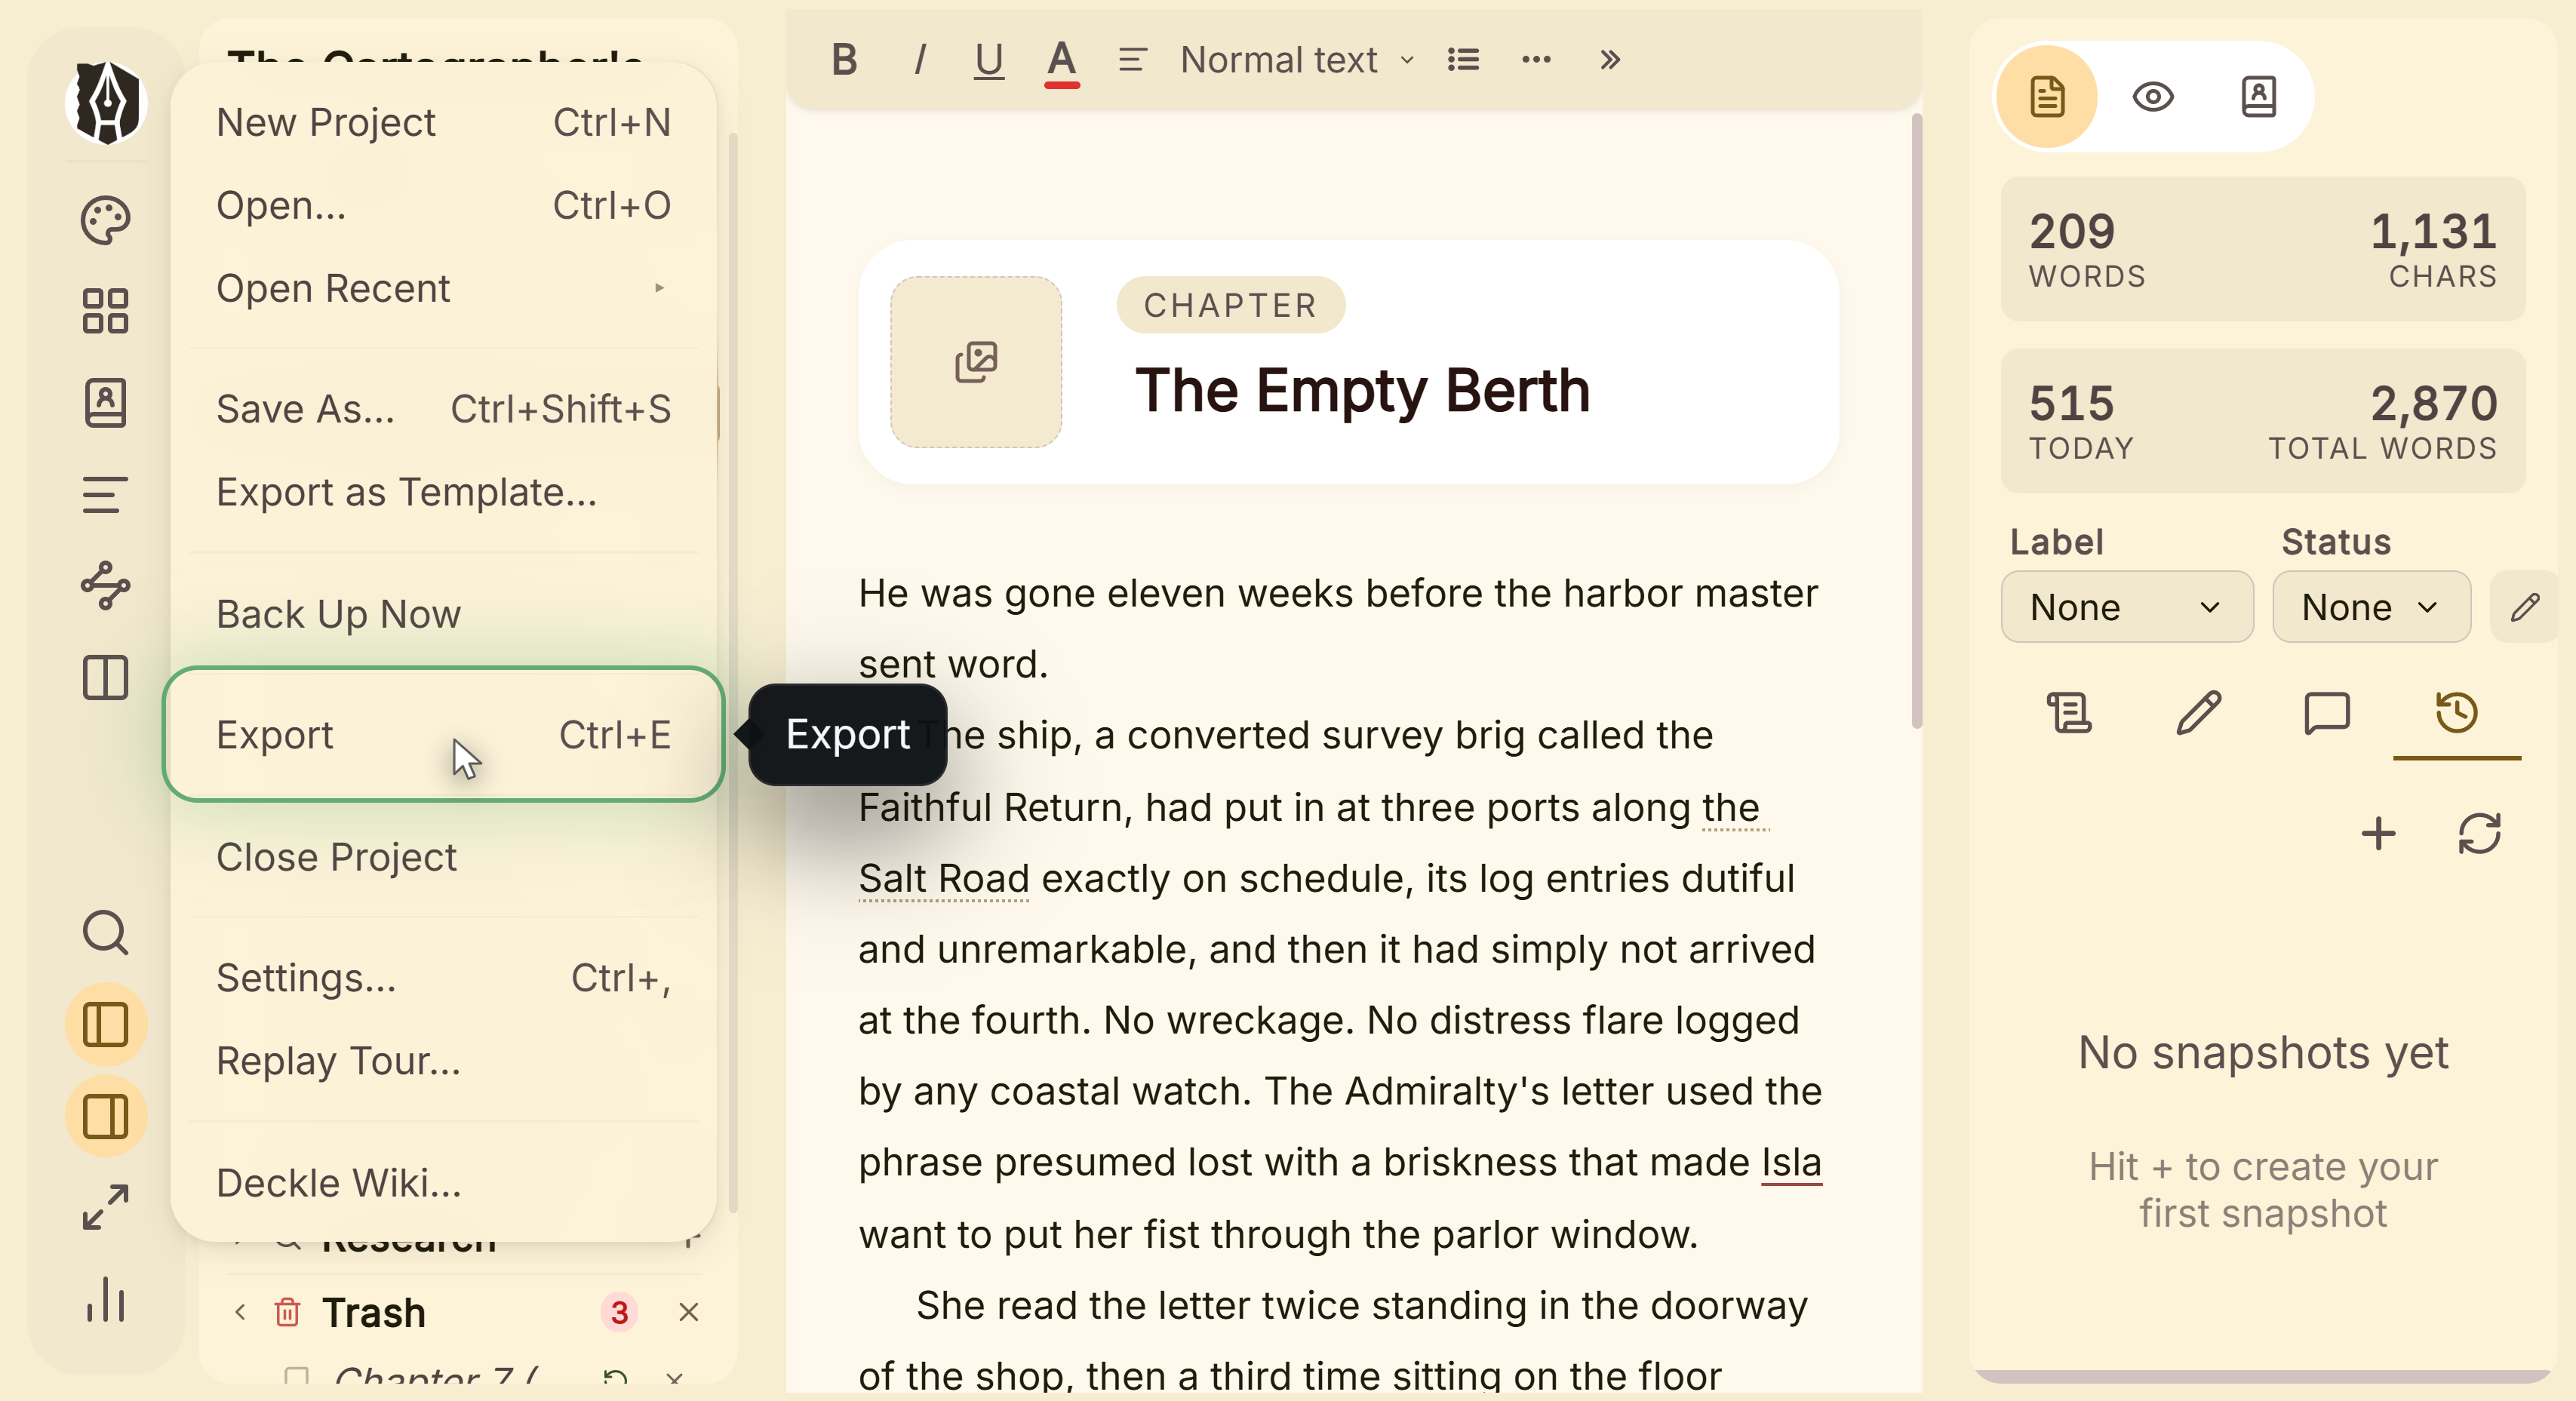Open the statistics bar chart icon
2576x1401 pixels.
point(106,1300)
